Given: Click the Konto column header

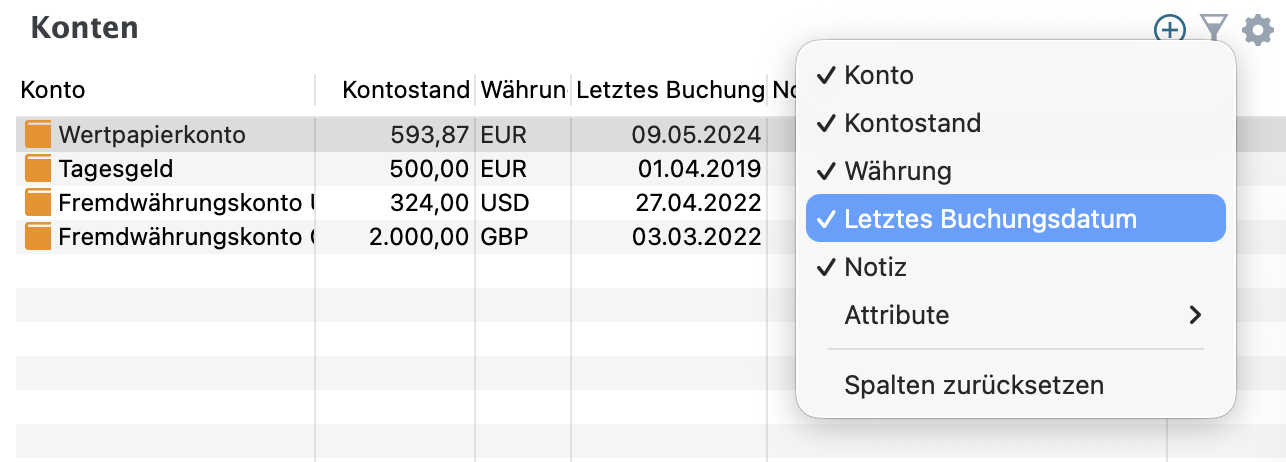Looking at the screenshot, I should 53,90.
